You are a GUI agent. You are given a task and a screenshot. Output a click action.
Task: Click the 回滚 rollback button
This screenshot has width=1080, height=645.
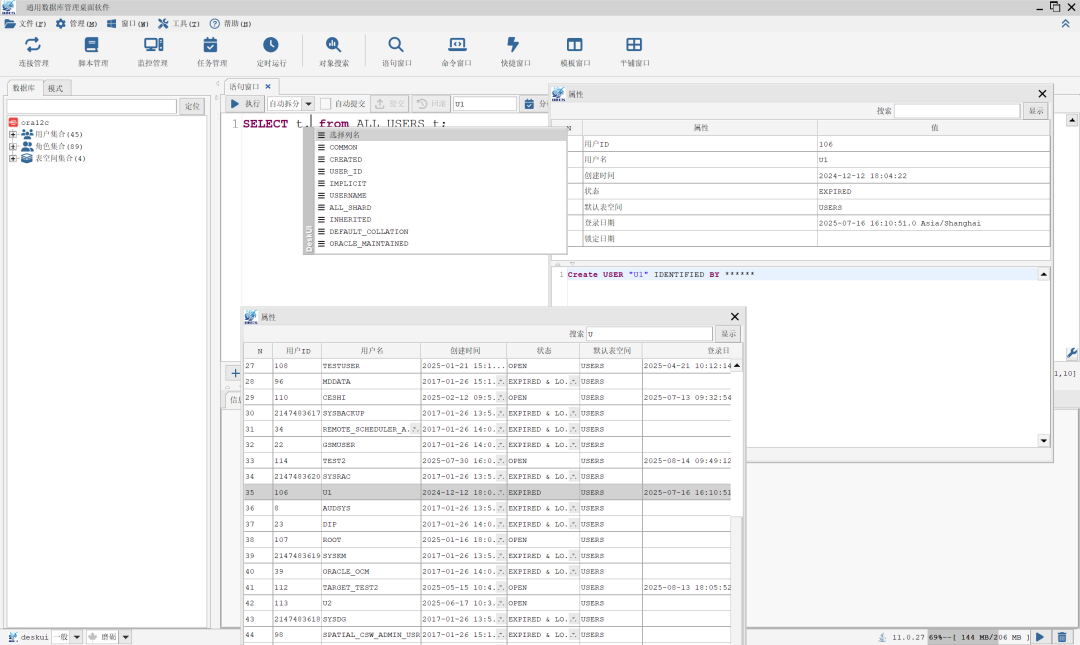432,104
